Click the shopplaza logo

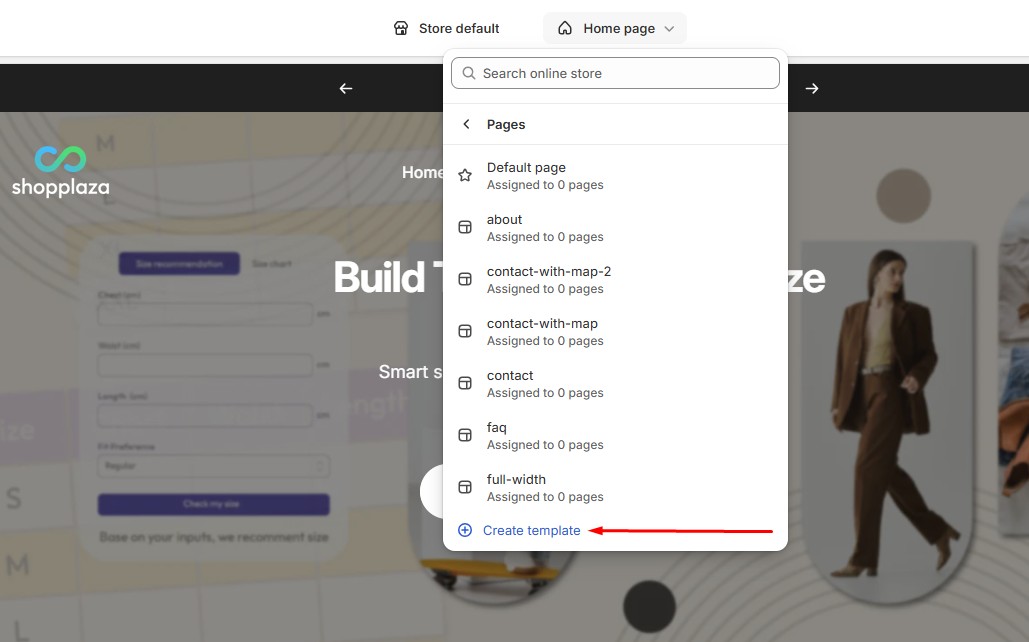pyautogui.click(x=61, y=172)
